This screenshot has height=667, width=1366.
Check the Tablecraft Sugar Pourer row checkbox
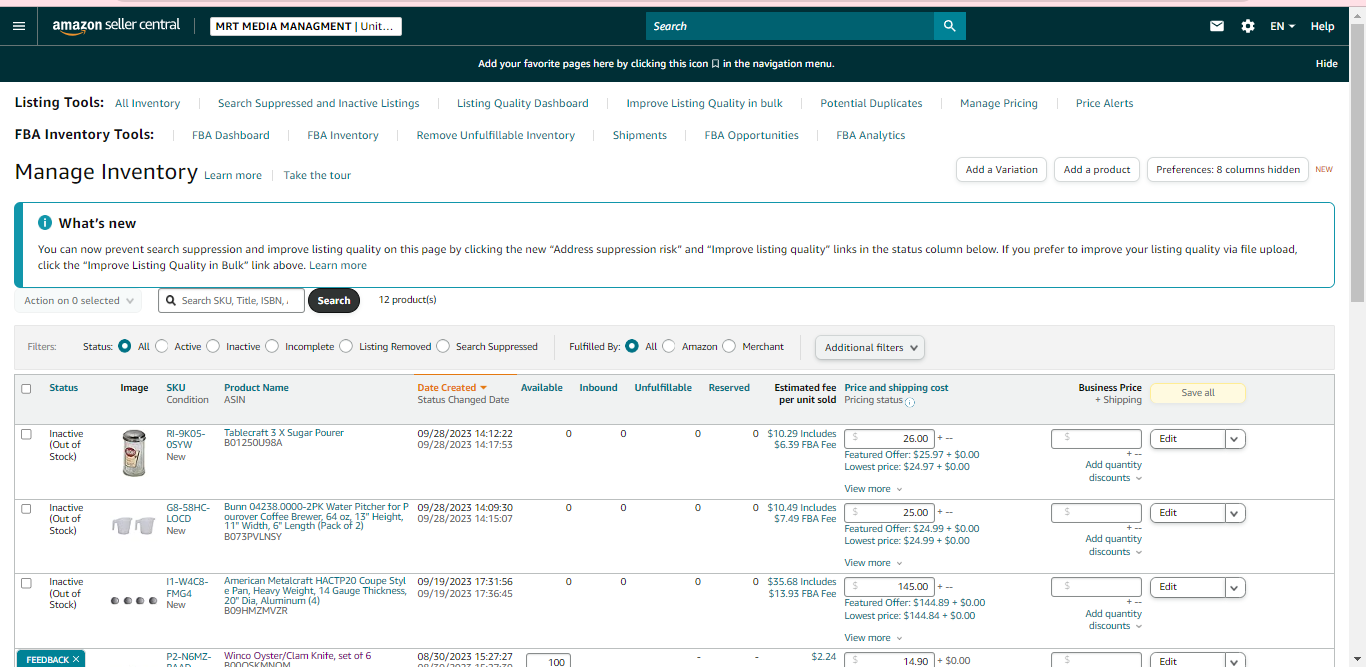point(26,434)
